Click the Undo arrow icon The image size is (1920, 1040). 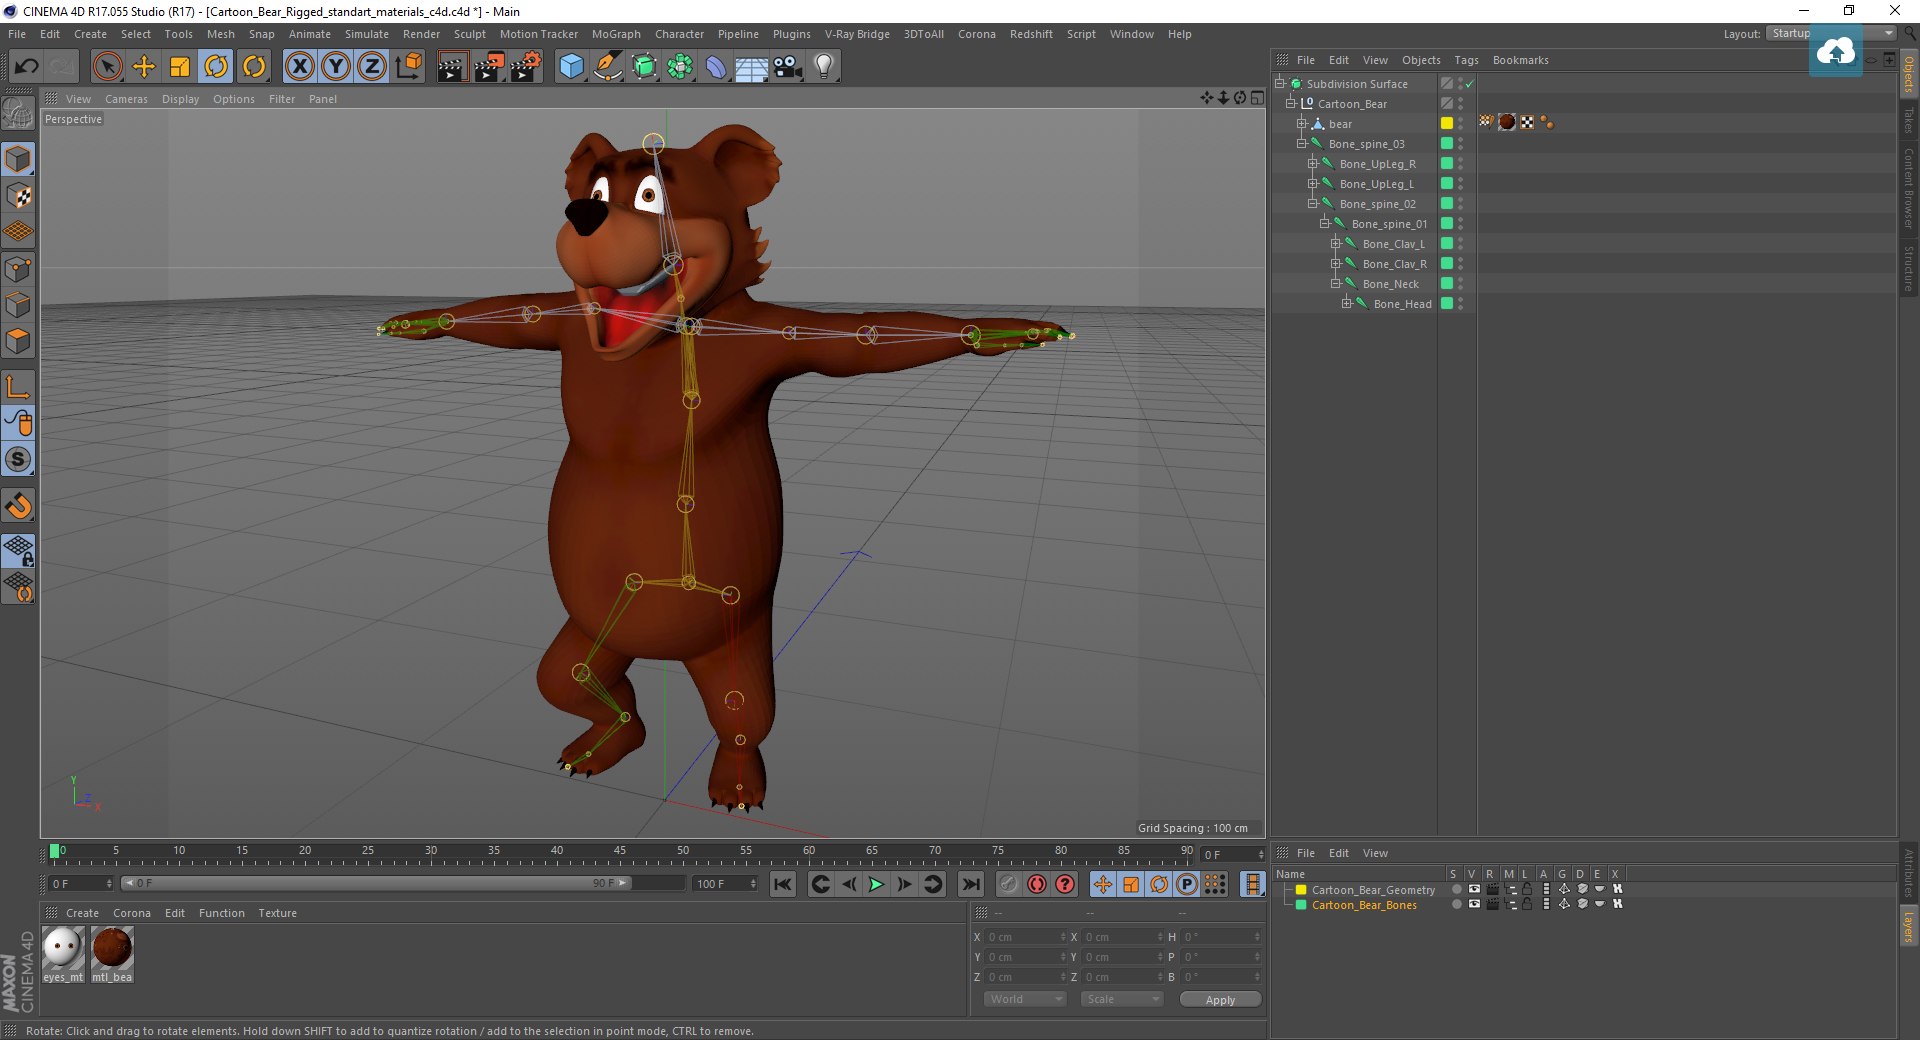26,67
